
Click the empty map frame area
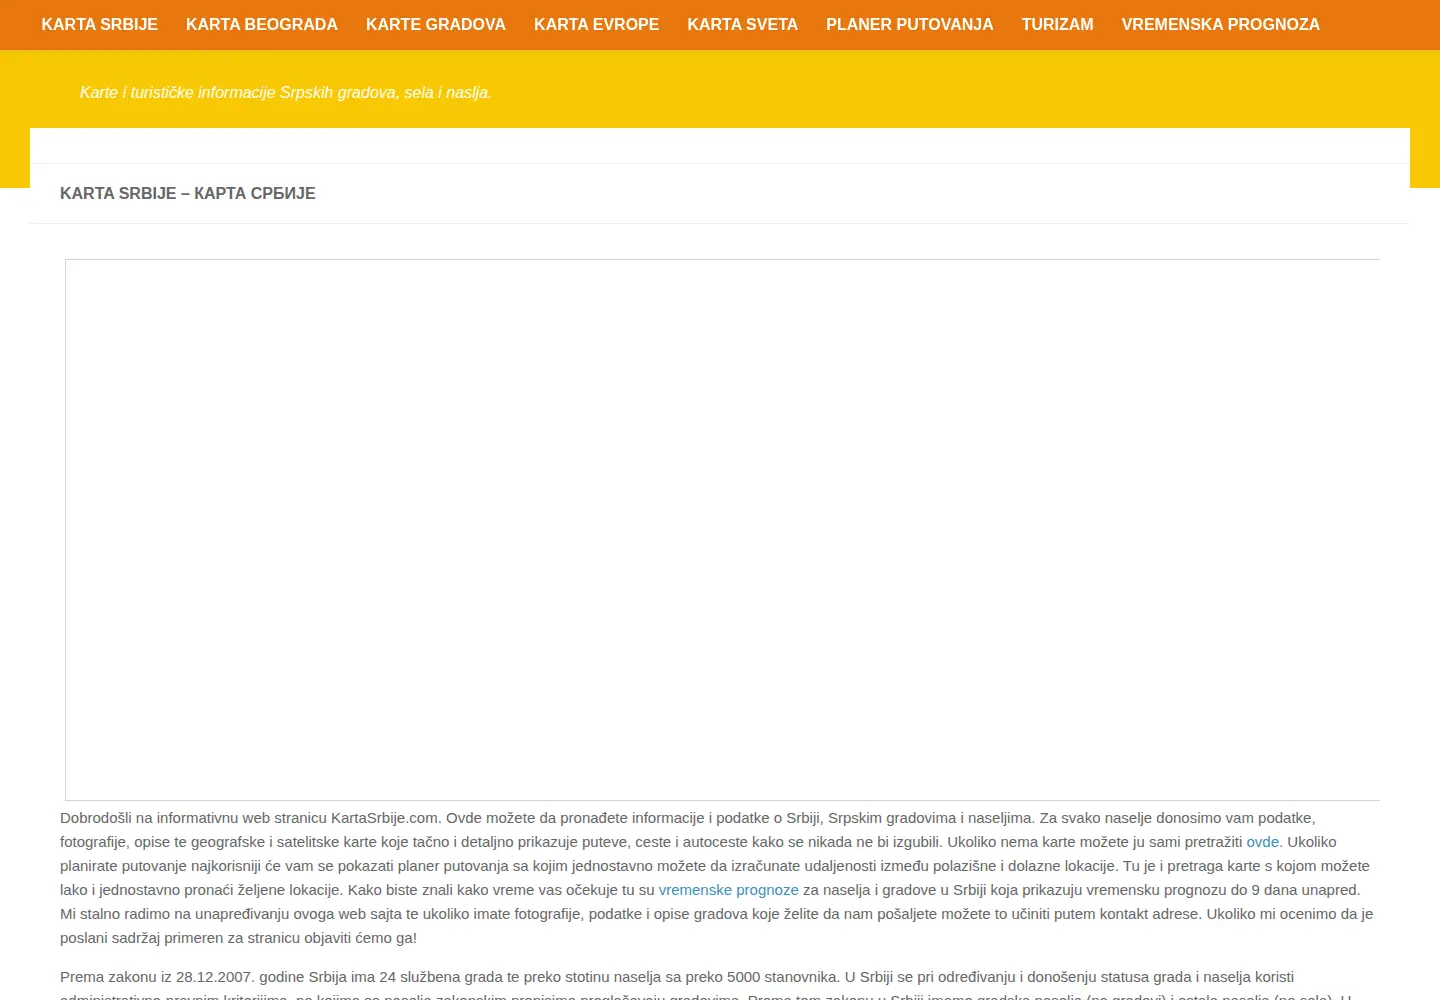pyautogui.click(x=722, y=530)
